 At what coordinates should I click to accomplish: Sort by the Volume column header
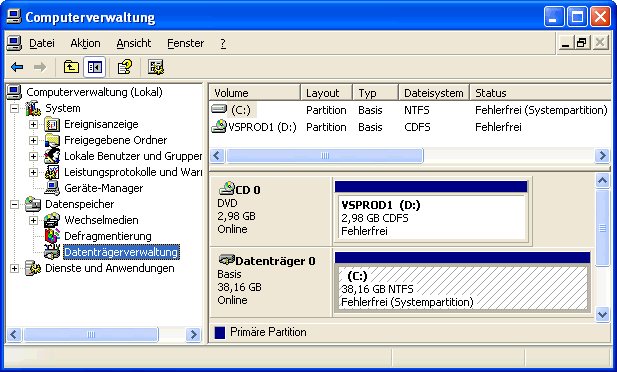point(255,93)
